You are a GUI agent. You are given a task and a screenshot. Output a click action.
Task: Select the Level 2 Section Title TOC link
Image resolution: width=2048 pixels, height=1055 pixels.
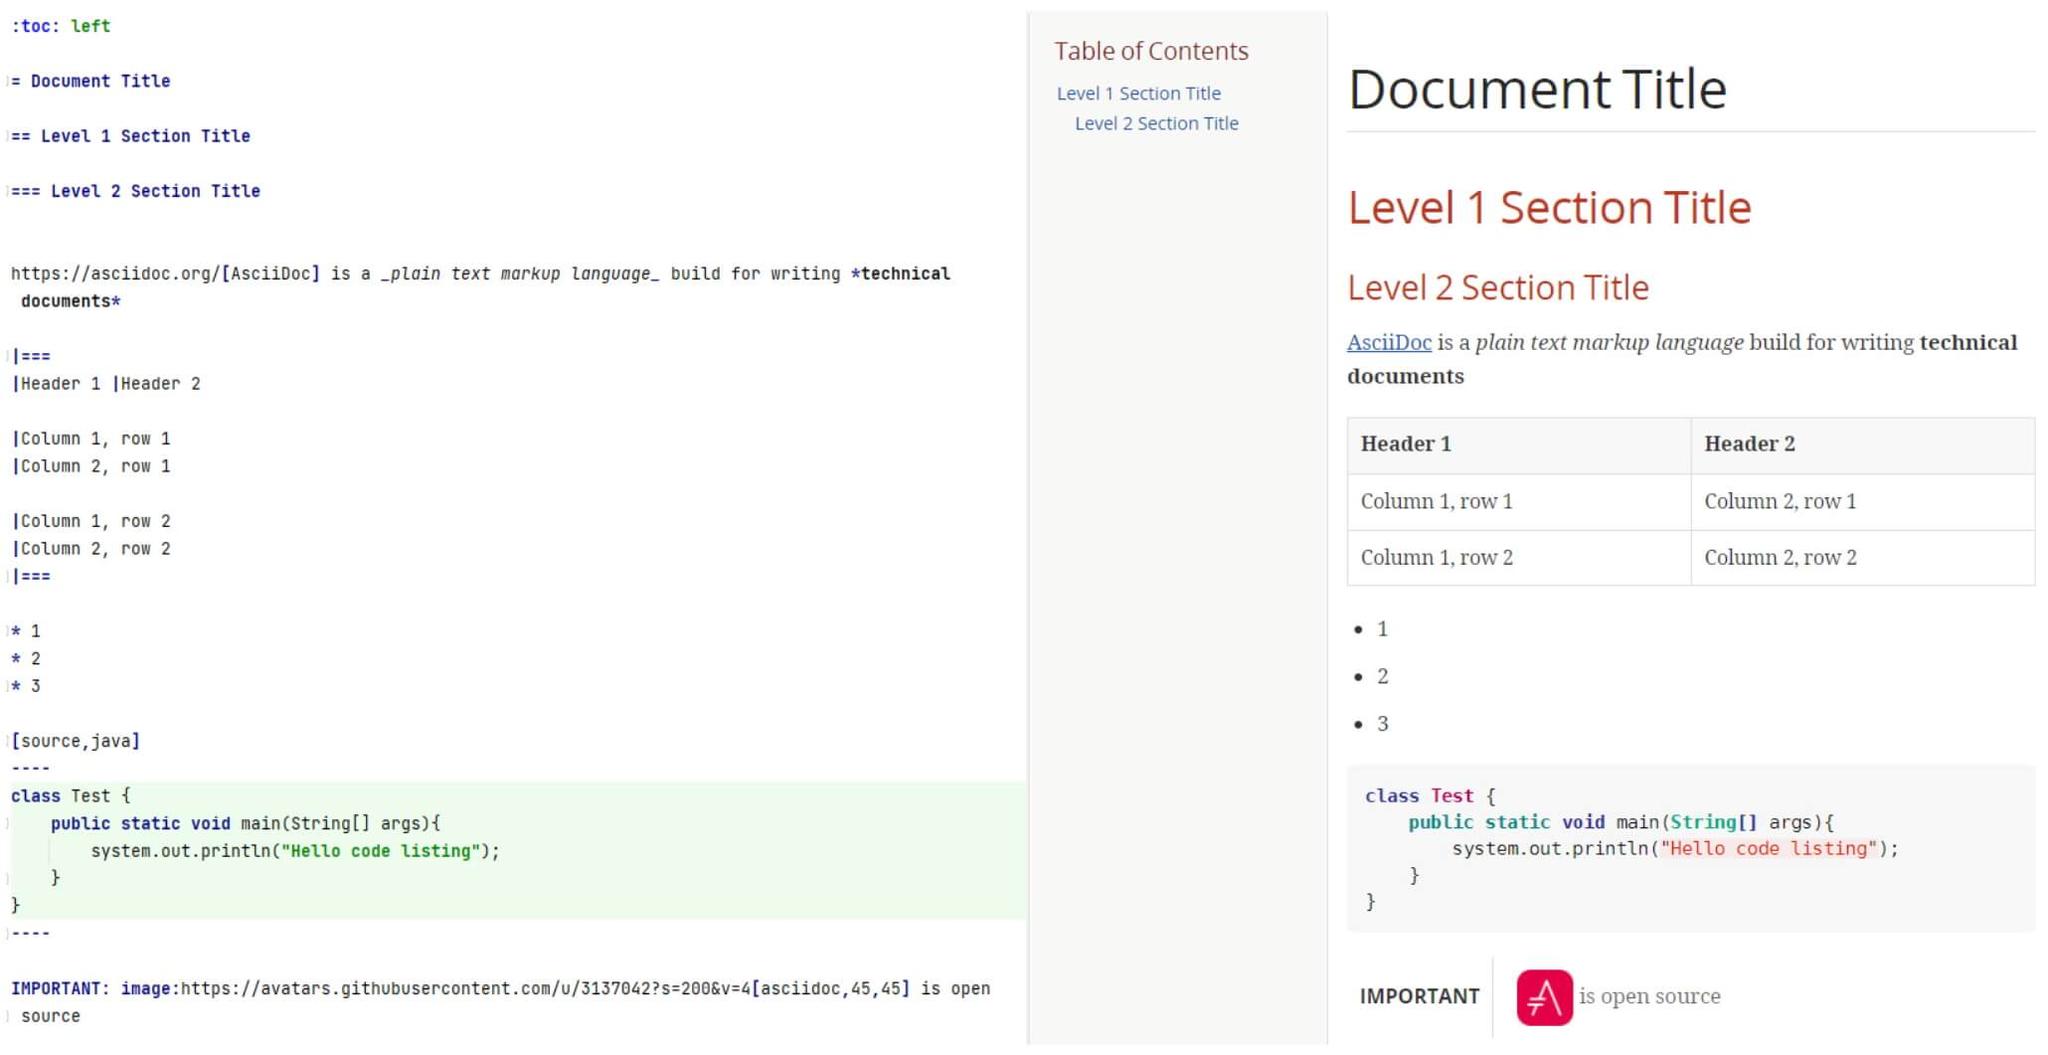(1156, 123)
